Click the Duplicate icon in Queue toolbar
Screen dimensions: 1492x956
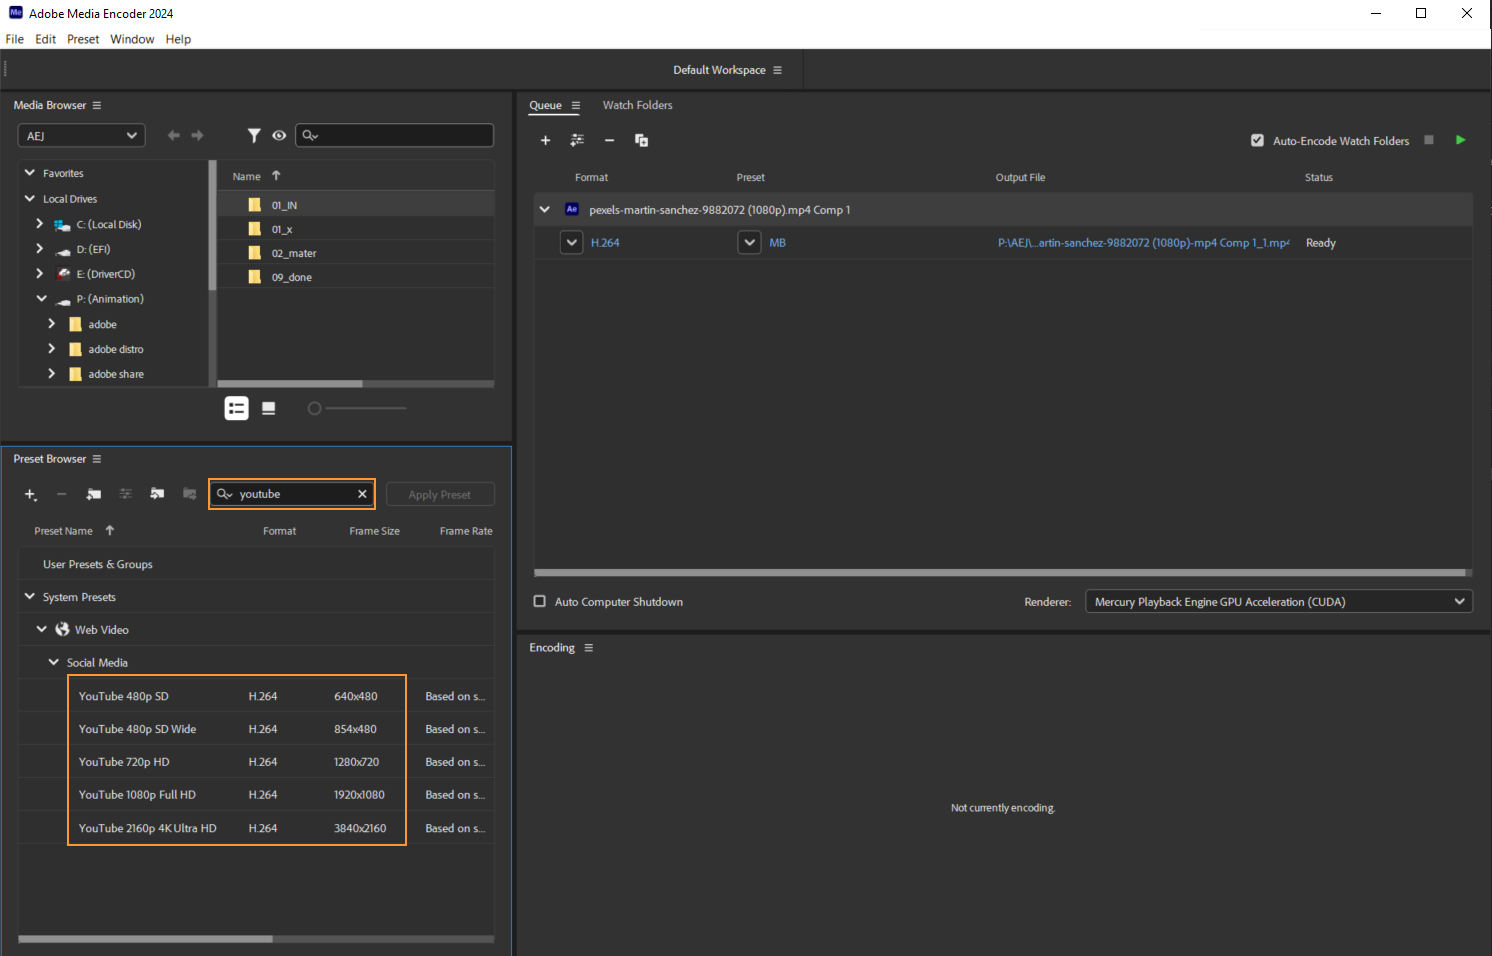tap(641, 141)
